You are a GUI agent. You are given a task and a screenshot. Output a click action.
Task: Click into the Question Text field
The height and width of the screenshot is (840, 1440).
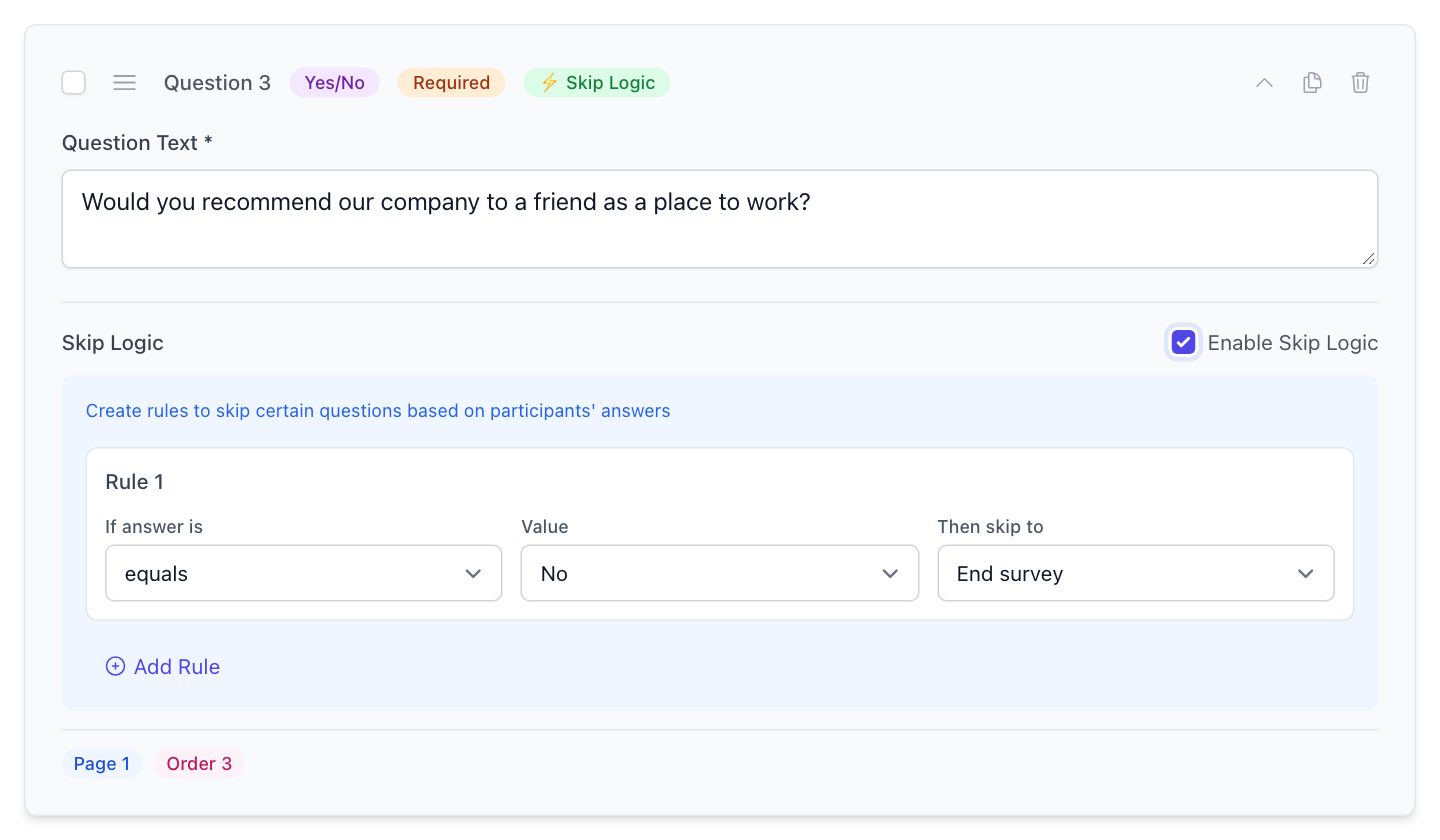[x=719, y=219]
